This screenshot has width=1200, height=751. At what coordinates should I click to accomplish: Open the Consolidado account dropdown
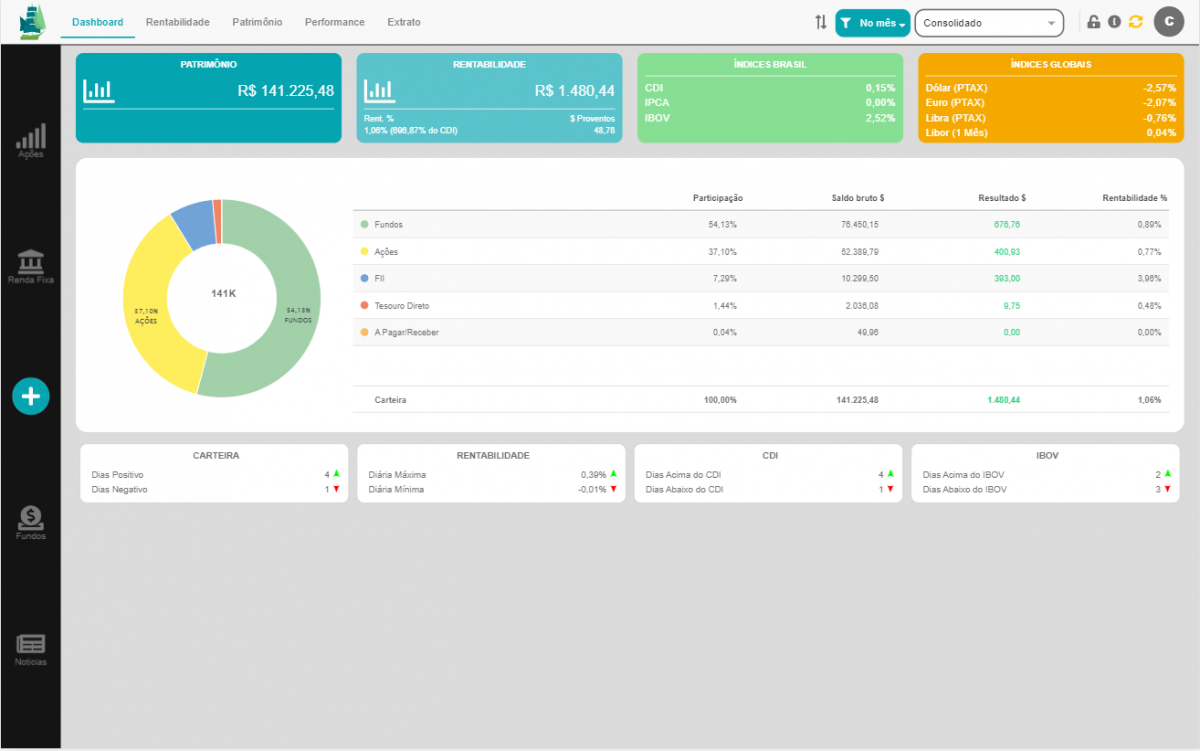pos(988,23)
